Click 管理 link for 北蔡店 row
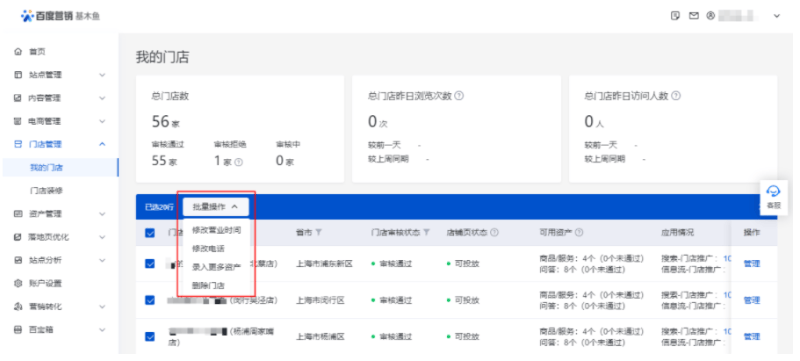The image size is (800, 361). (752, 264)
